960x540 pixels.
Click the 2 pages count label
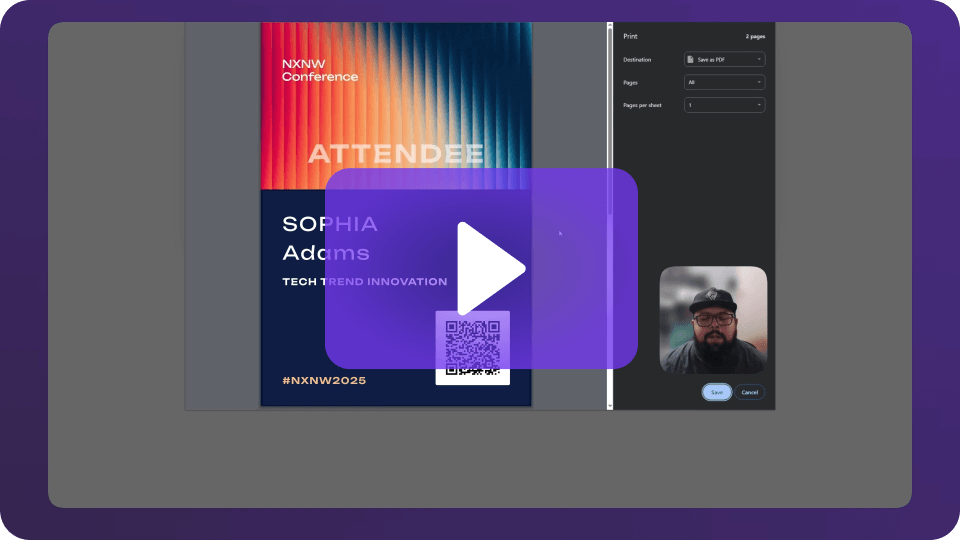pos(755,37)
